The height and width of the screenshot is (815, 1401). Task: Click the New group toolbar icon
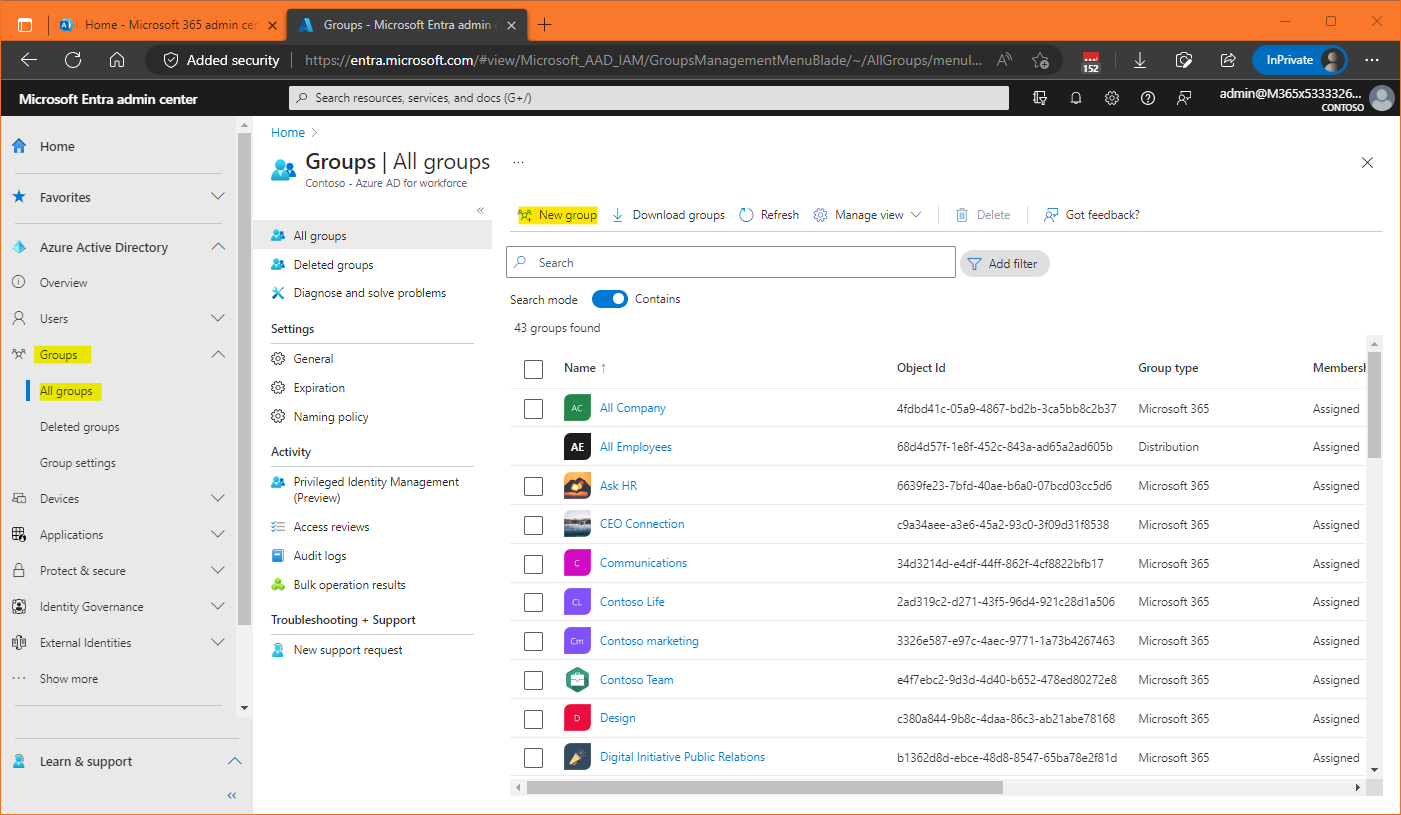point(526,215)
